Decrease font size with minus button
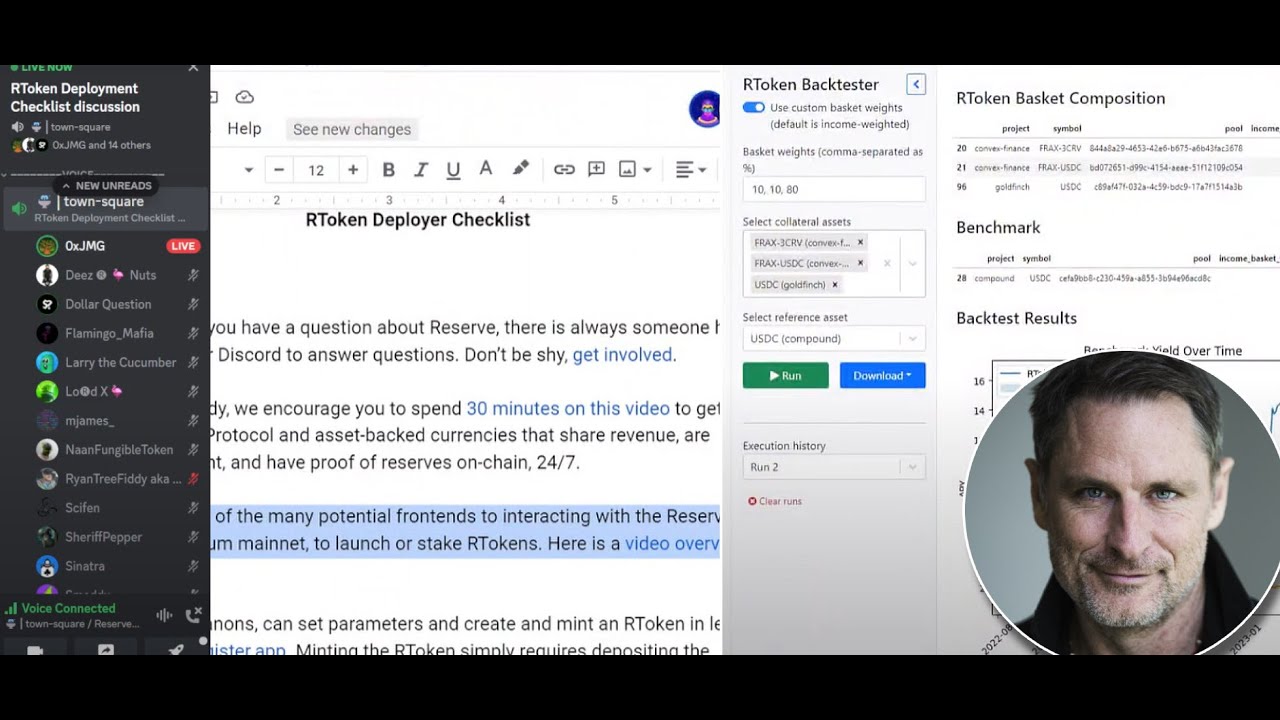The height and width of the screenshot is (720, 1280). pyautogui.click(x=279, y=170)
